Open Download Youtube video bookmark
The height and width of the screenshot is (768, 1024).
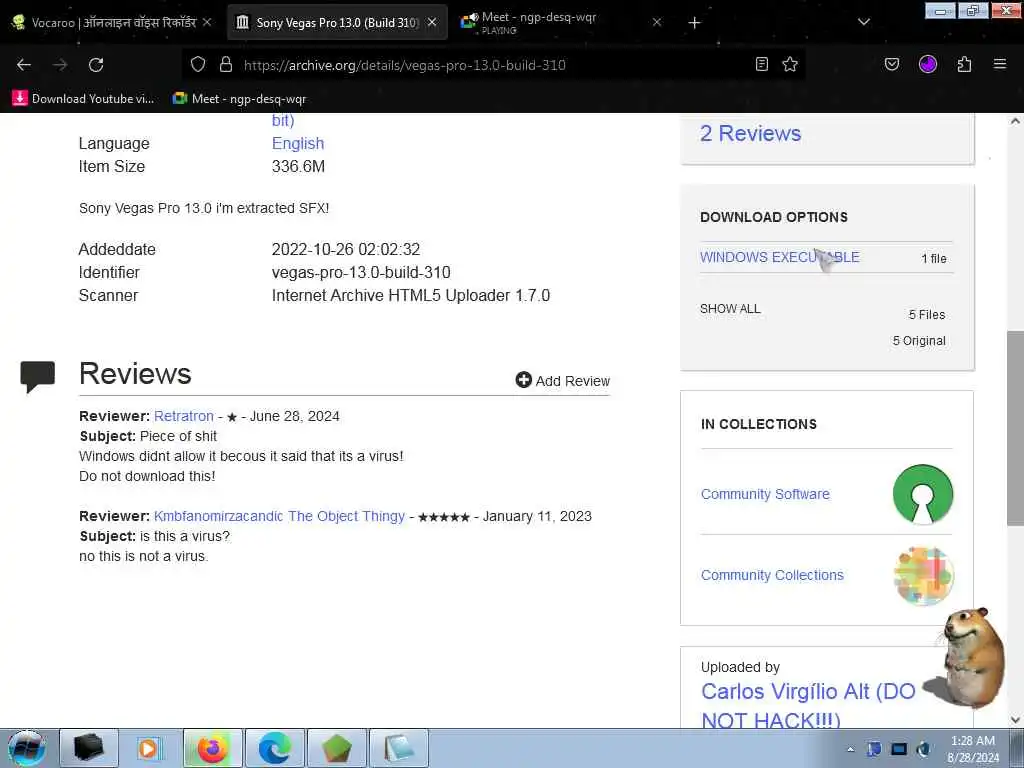pyautogui.click(x=84, y=99)
